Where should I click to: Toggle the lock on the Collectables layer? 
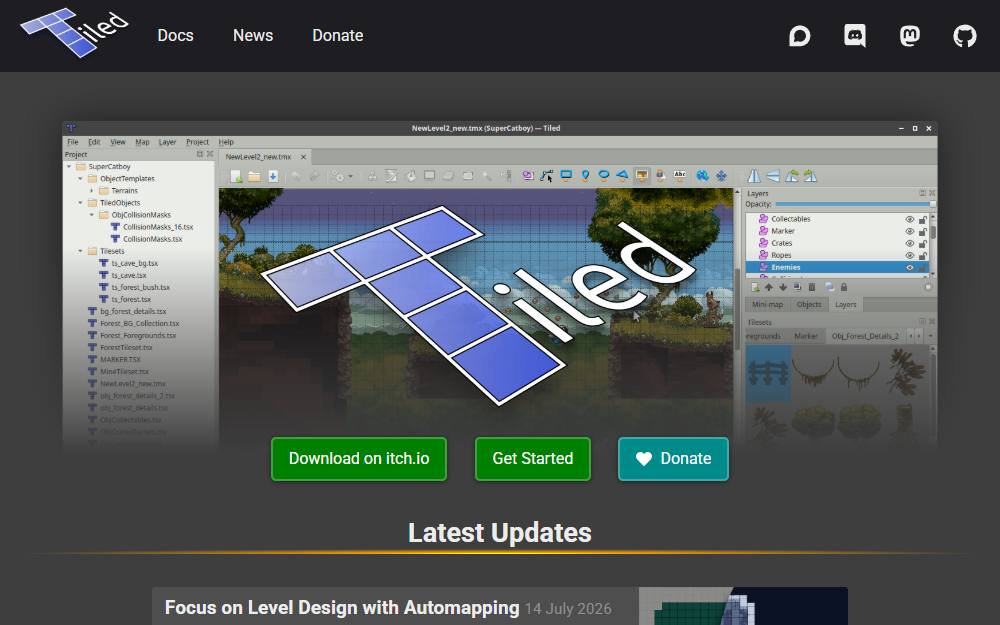(923, 219)
